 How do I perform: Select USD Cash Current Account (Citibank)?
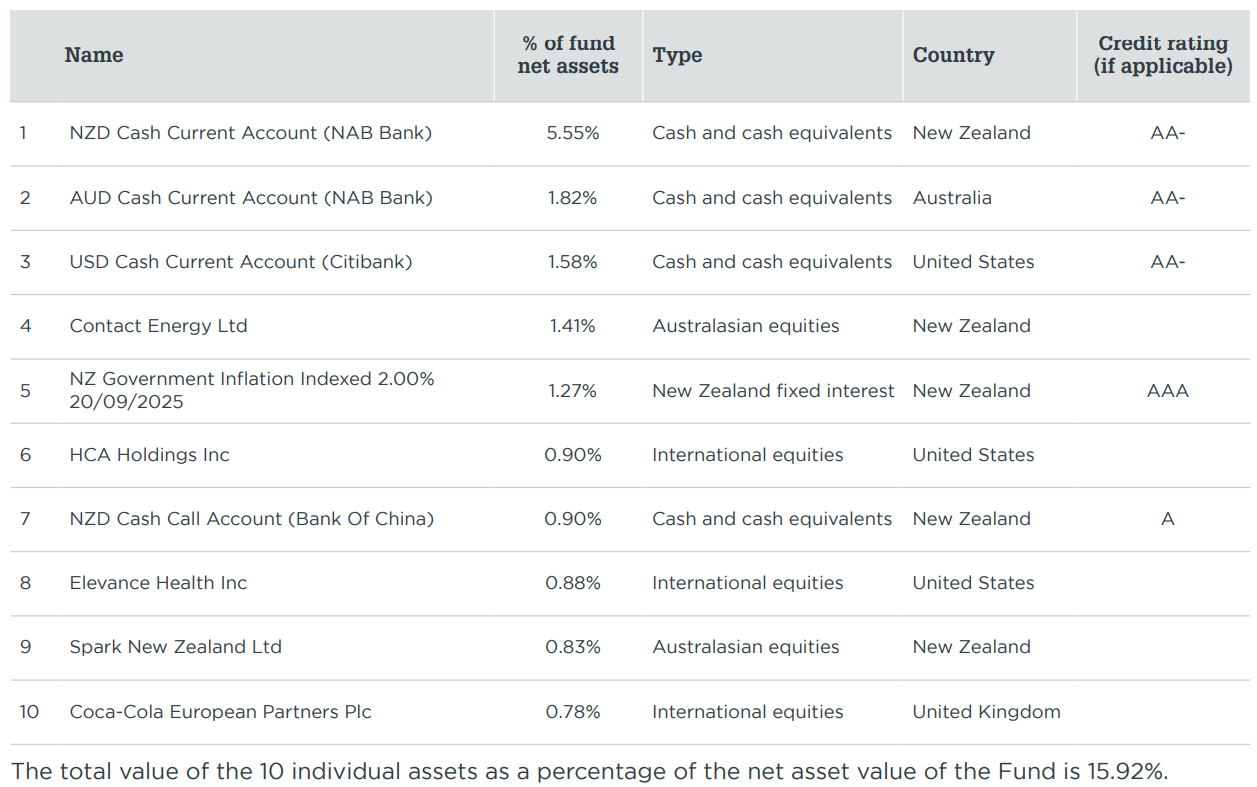click(x=240, y=262)
